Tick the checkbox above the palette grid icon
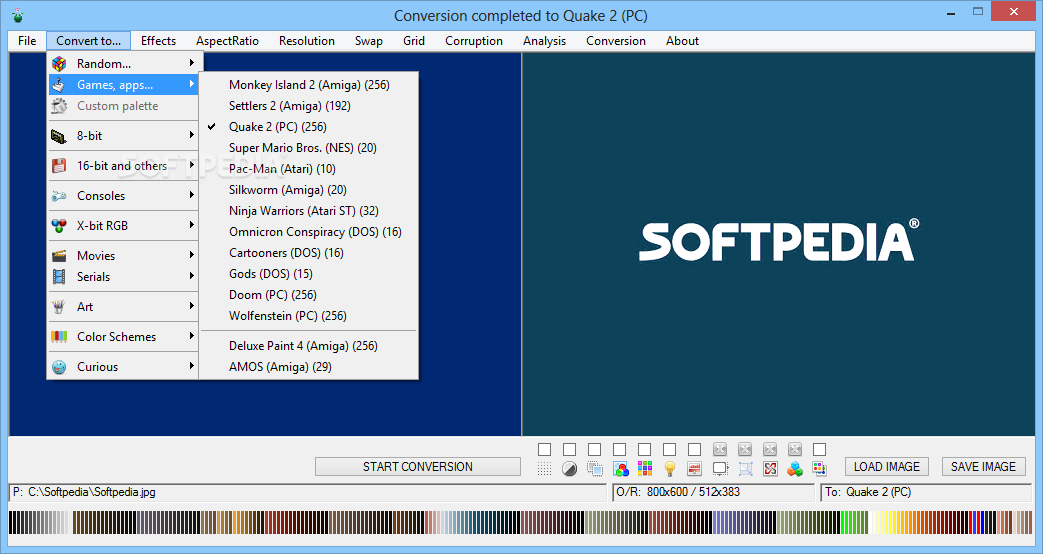The height and width of the screenshot is (554, 1043). tap(645, 450)
